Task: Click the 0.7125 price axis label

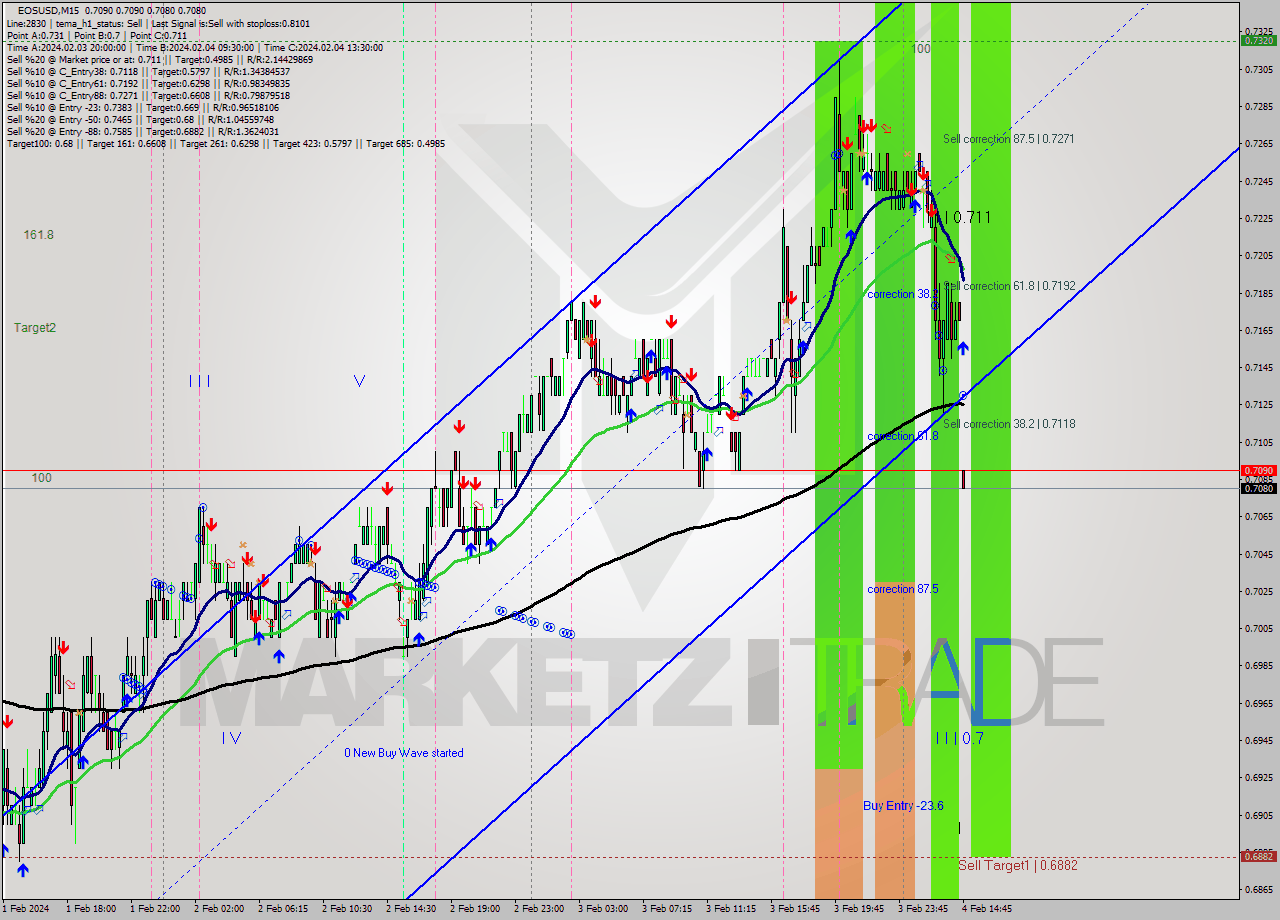Action: pos(1258,404)
